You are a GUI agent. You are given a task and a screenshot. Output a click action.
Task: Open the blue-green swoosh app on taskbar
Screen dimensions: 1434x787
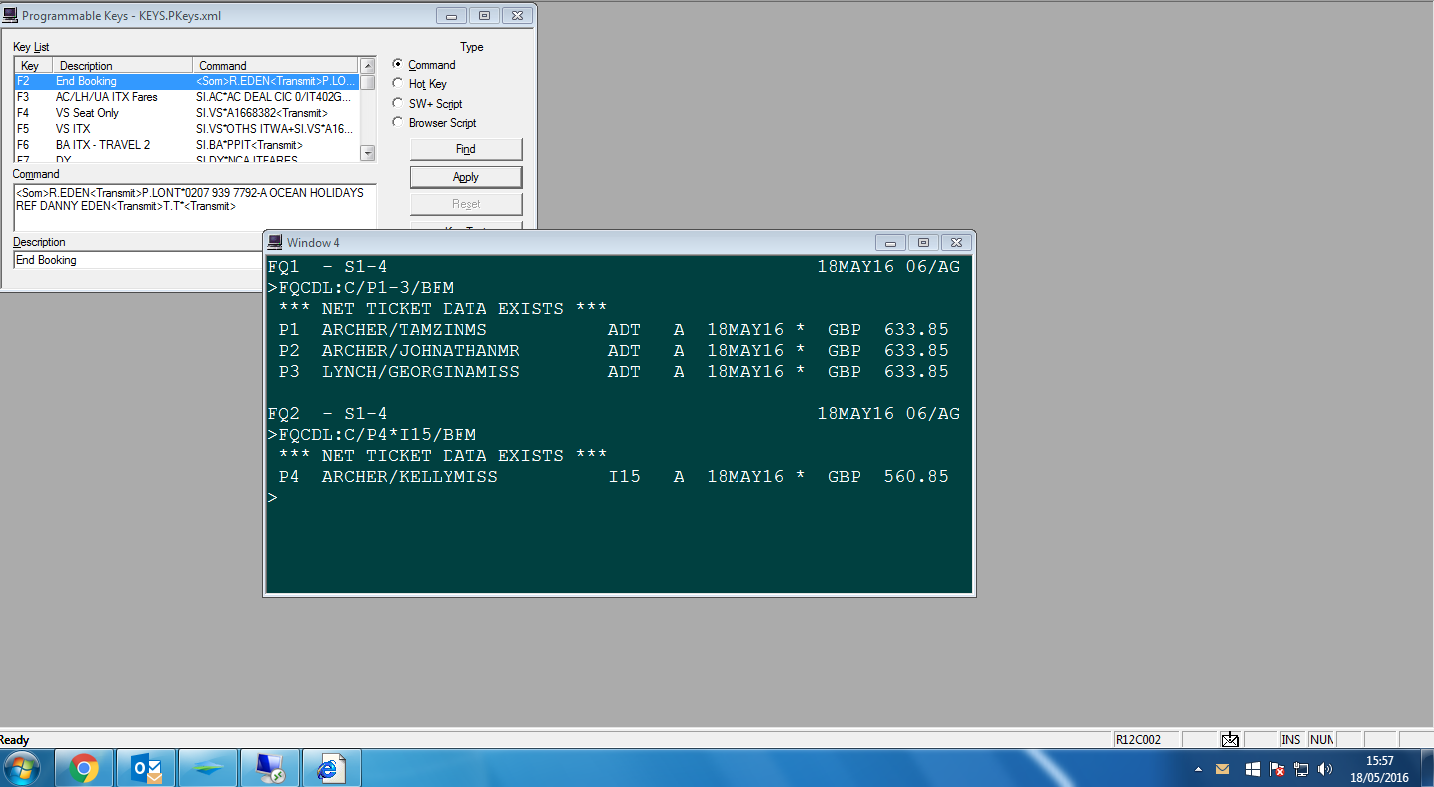pos(209,769)
